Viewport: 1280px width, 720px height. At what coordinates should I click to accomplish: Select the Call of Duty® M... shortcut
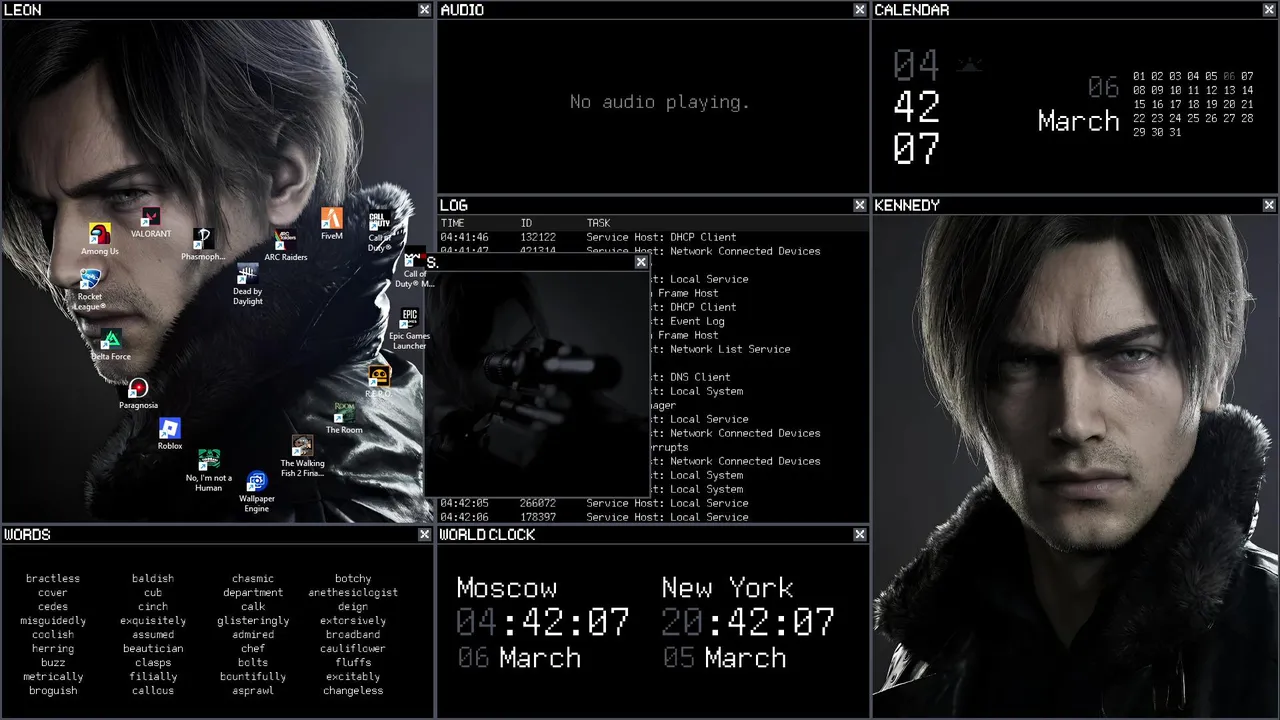[x=414, y=267]
